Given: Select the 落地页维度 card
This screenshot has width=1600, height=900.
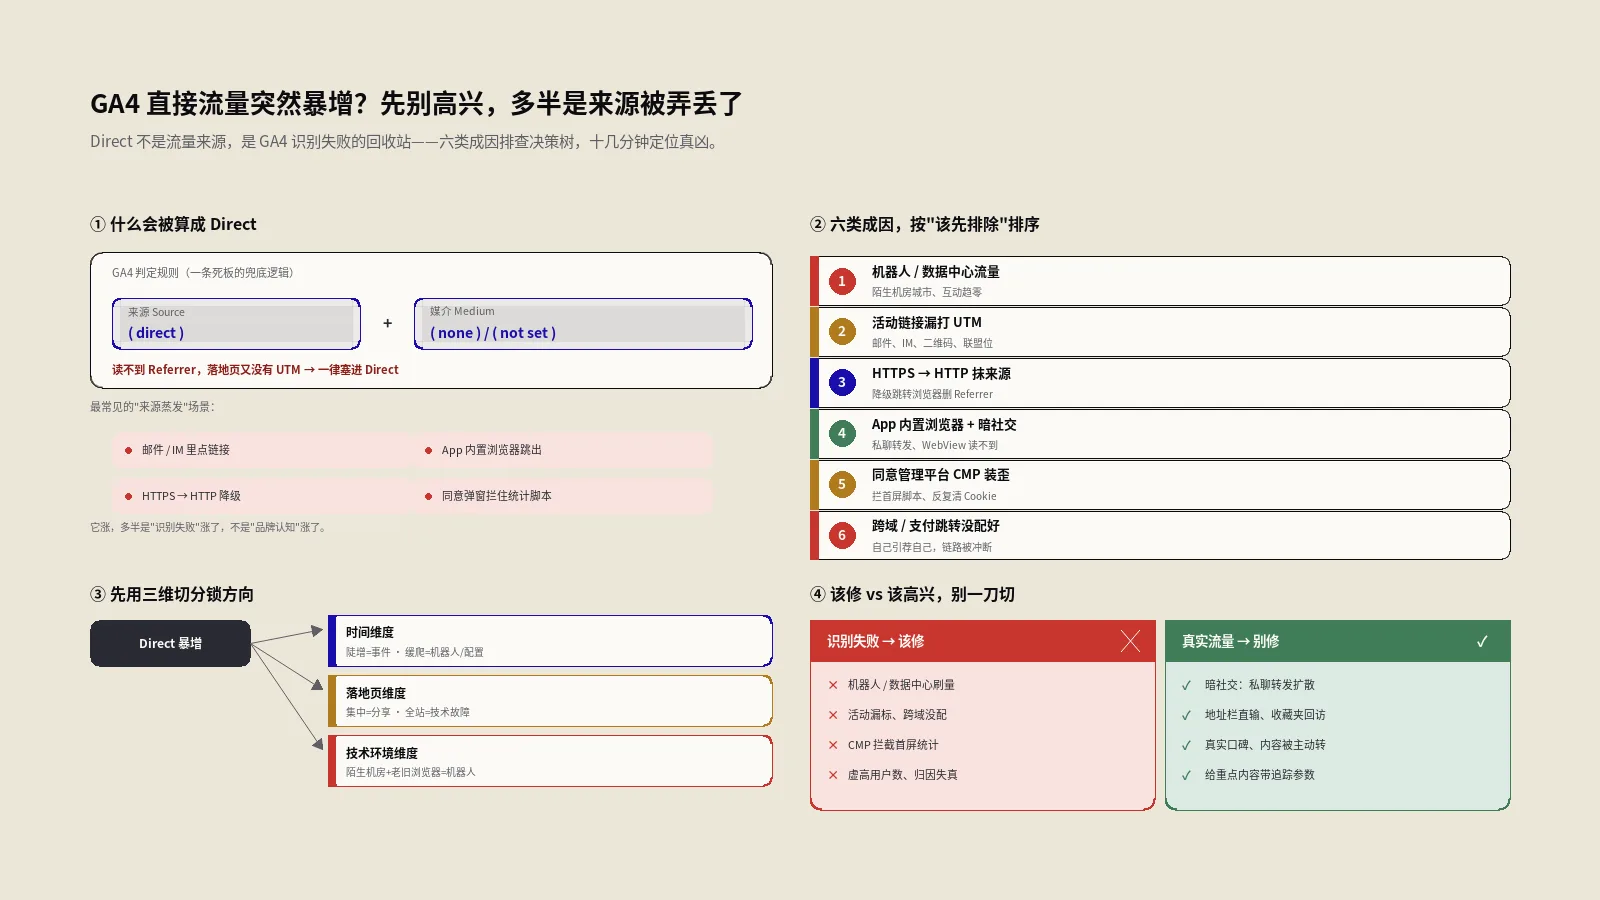Looking at the screenshot, I should 550,701.
